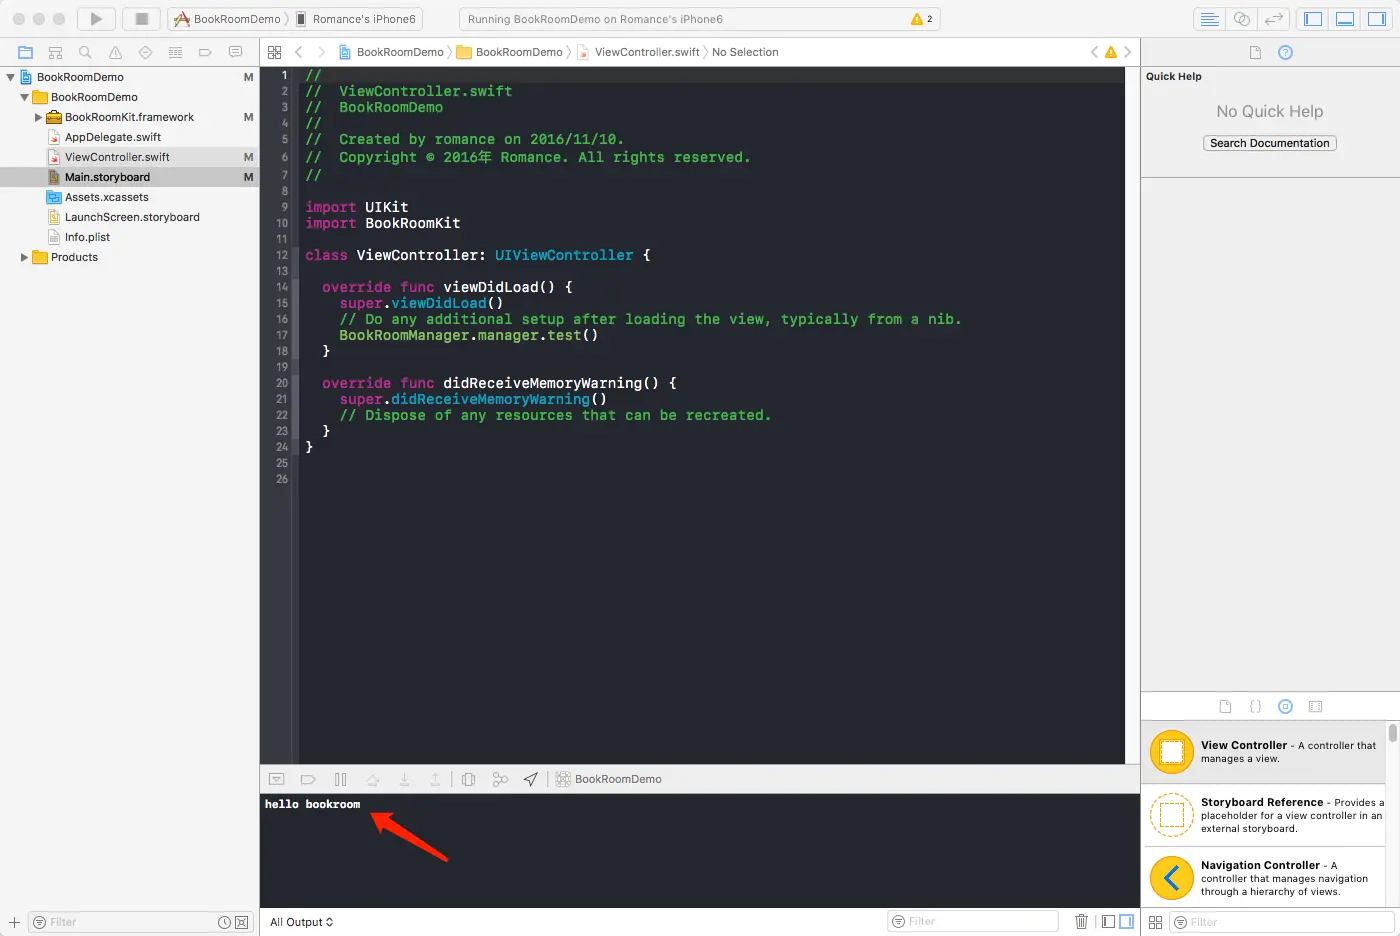
Task: Select ViewController.swift in the navigator
Action: pyautogui.click(x=117, y=157)
